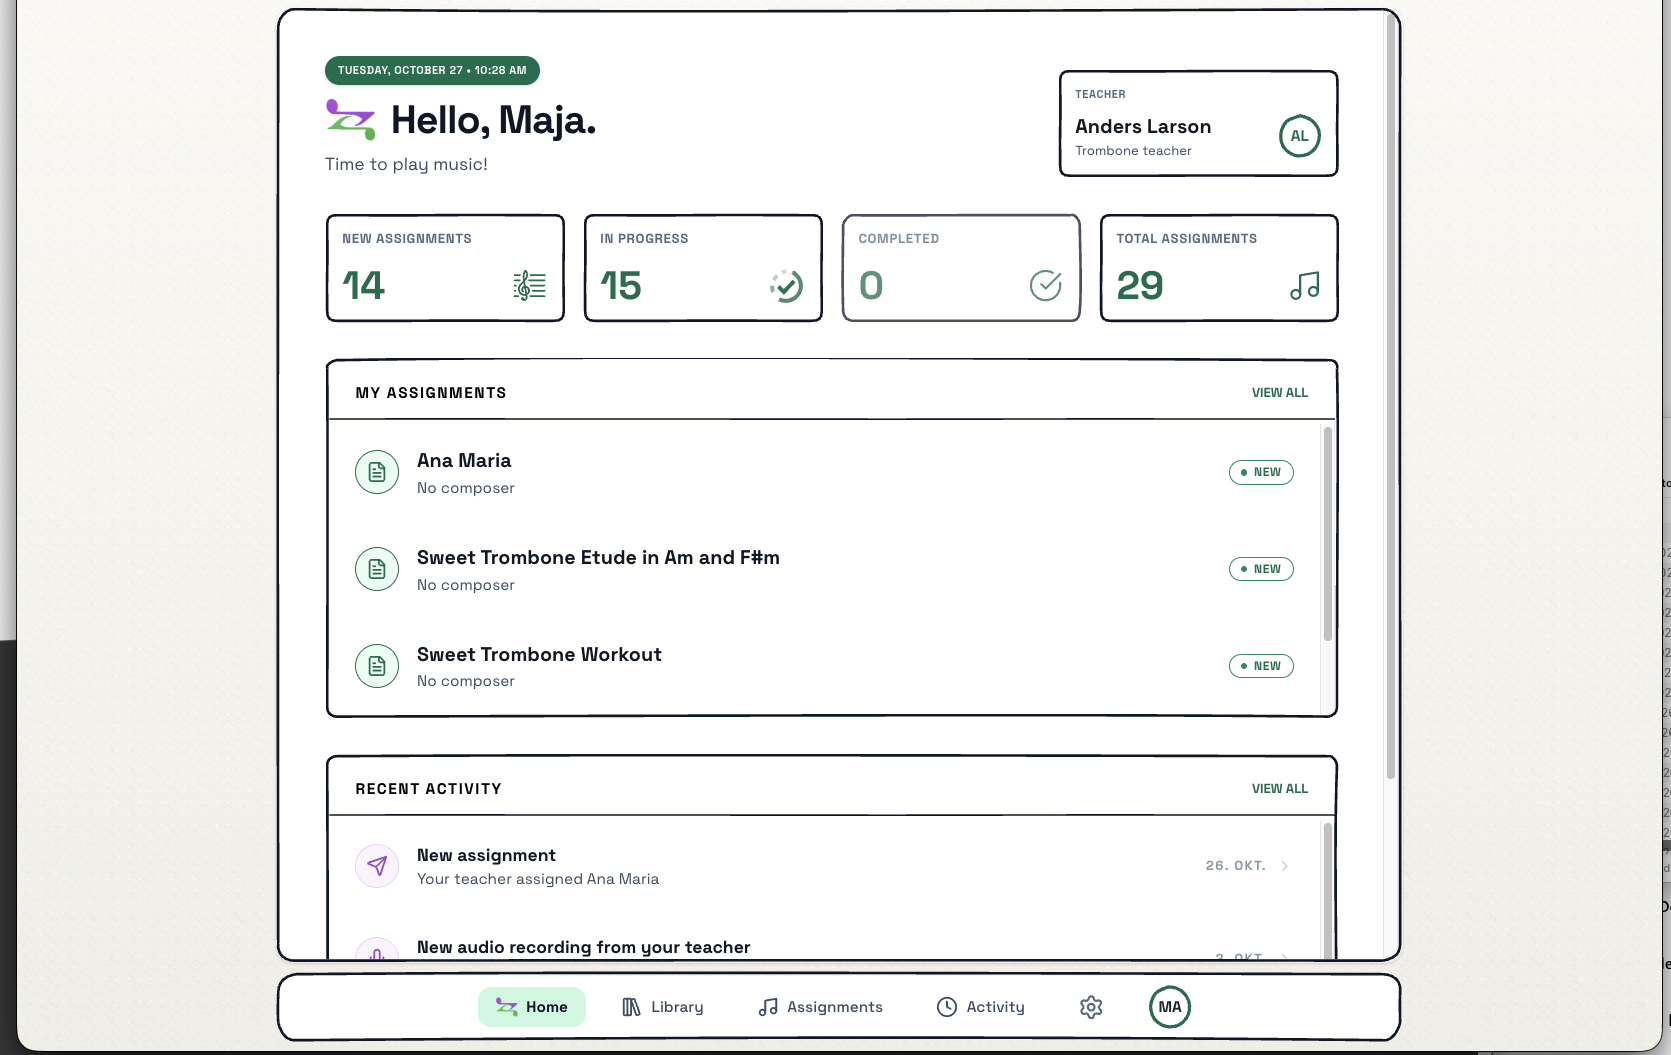The height and width of the screenshot is (1055, 1671).
Task: Click the NEW badge for Ana Maria
Action: point(1261,472)
